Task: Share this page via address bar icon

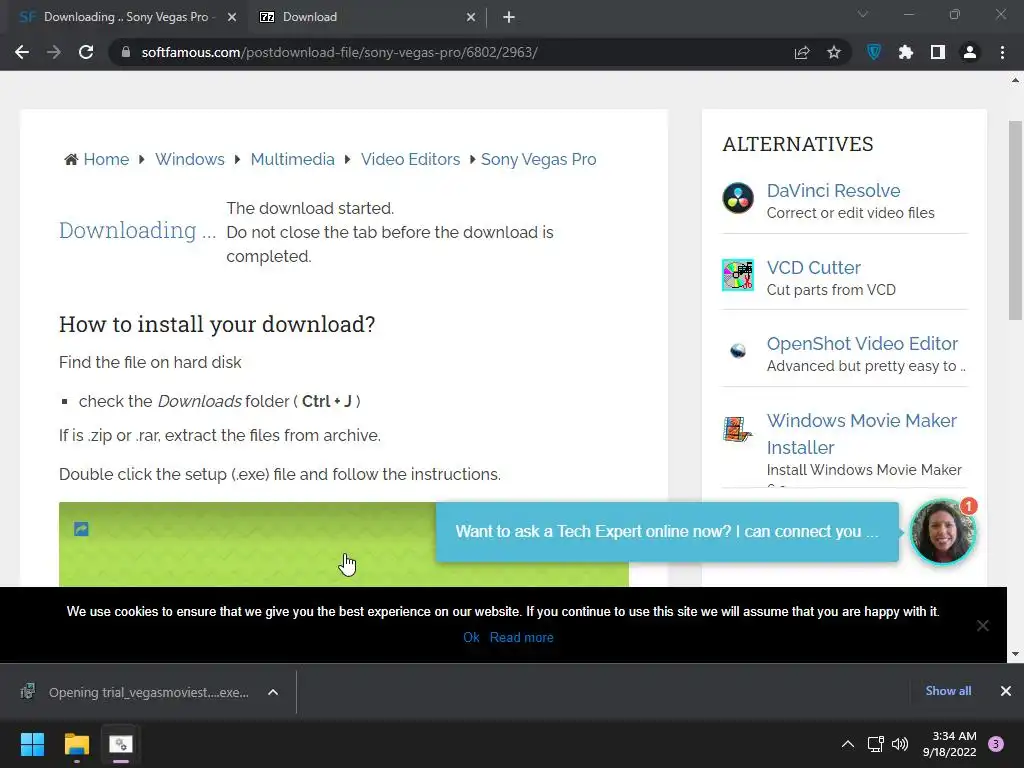Action: pyautogui.click(x=802, y=52)
